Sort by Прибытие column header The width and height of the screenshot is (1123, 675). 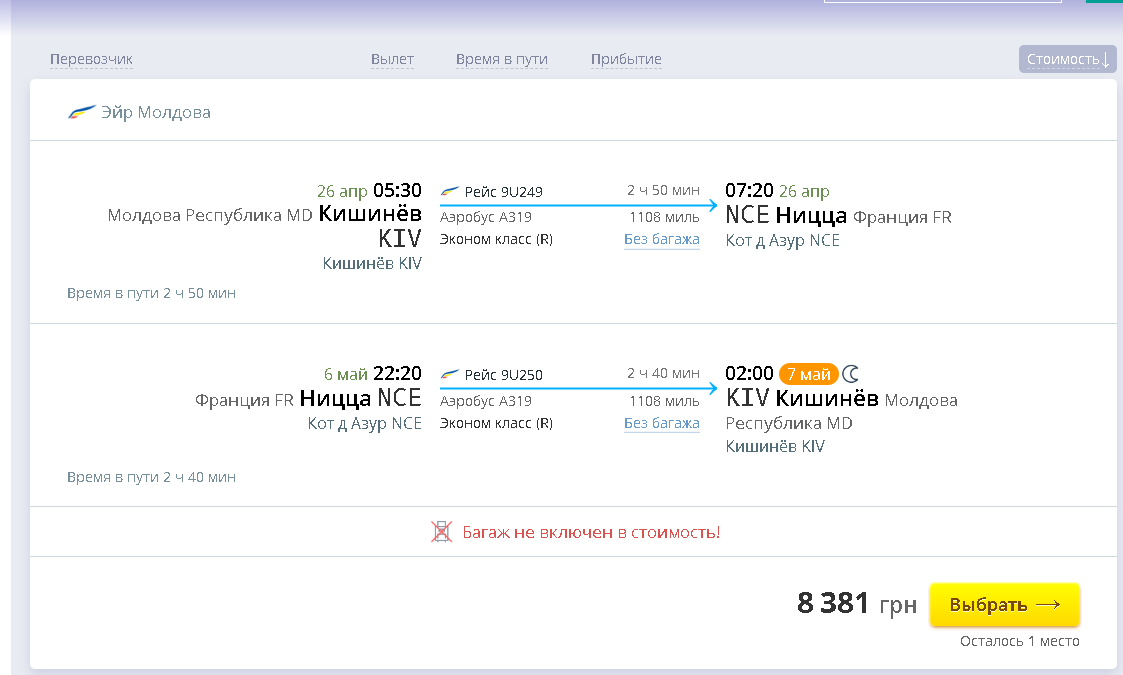626,59
